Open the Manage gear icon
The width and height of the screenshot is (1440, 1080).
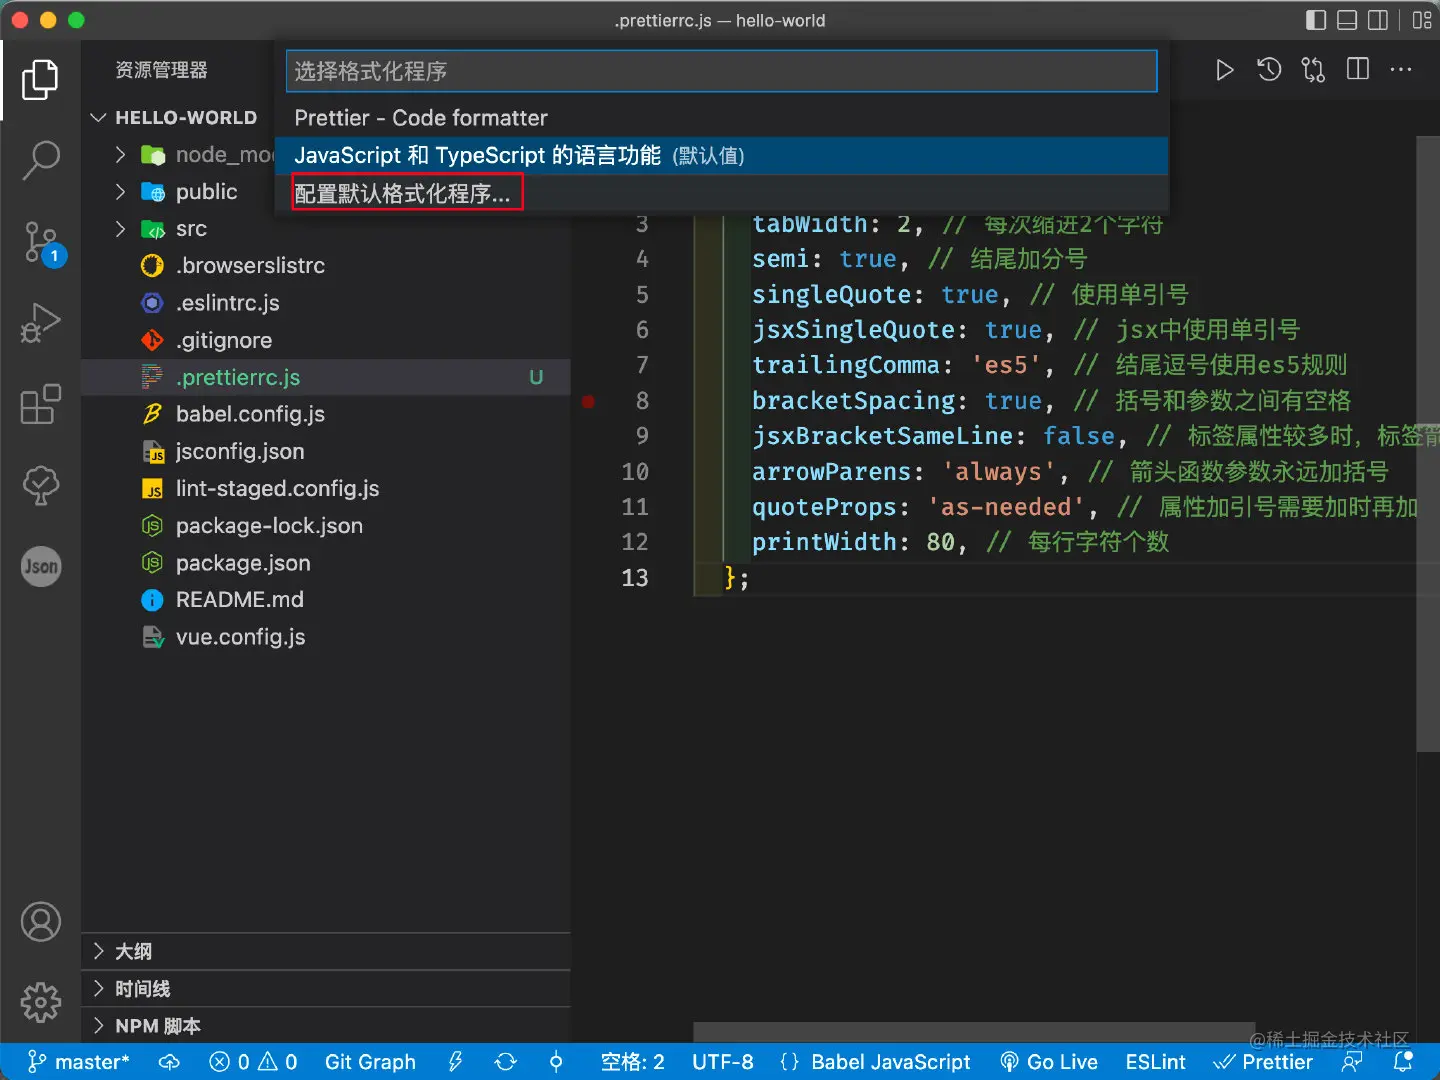click(41, 1002)
